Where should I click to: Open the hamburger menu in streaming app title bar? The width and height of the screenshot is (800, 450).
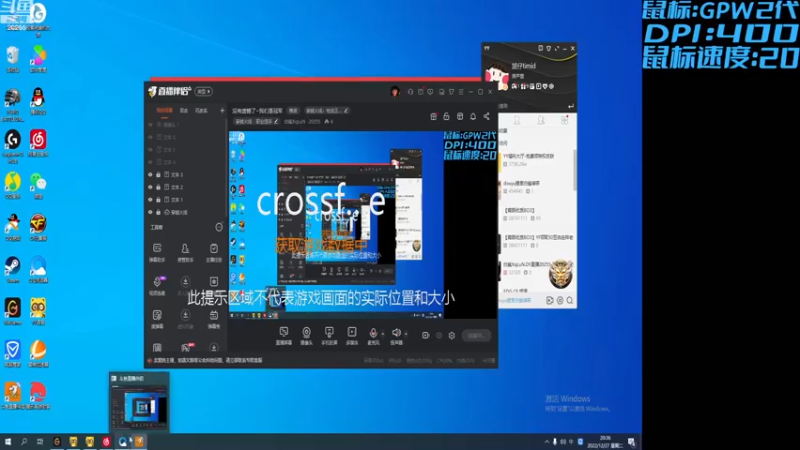pos(461,92)
